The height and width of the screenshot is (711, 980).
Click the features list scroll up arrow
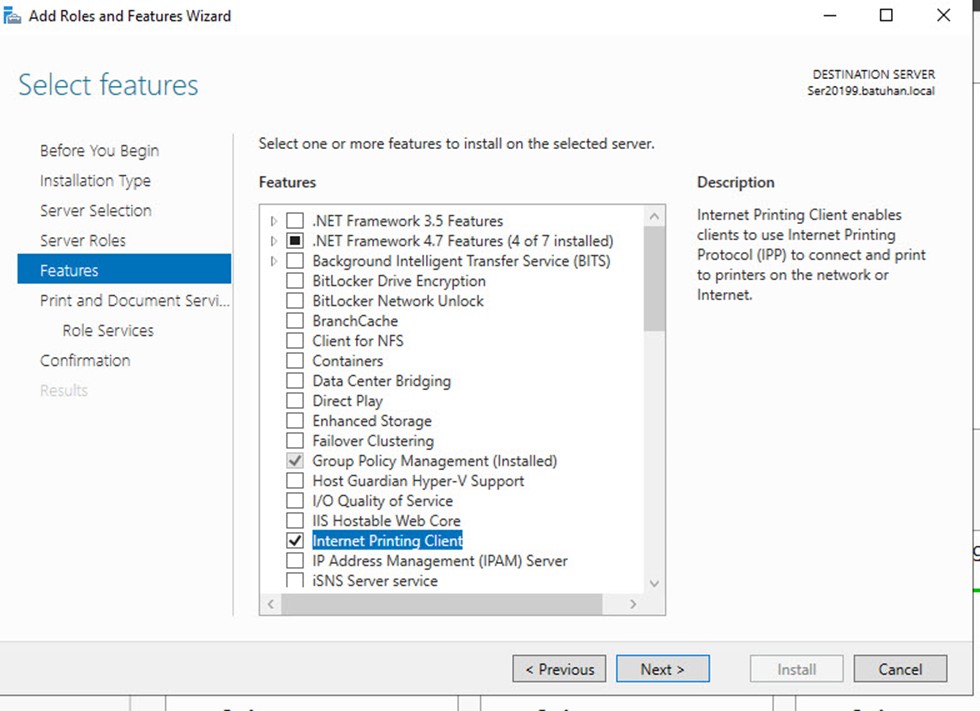pyautogui.click(x=654, y=216)
